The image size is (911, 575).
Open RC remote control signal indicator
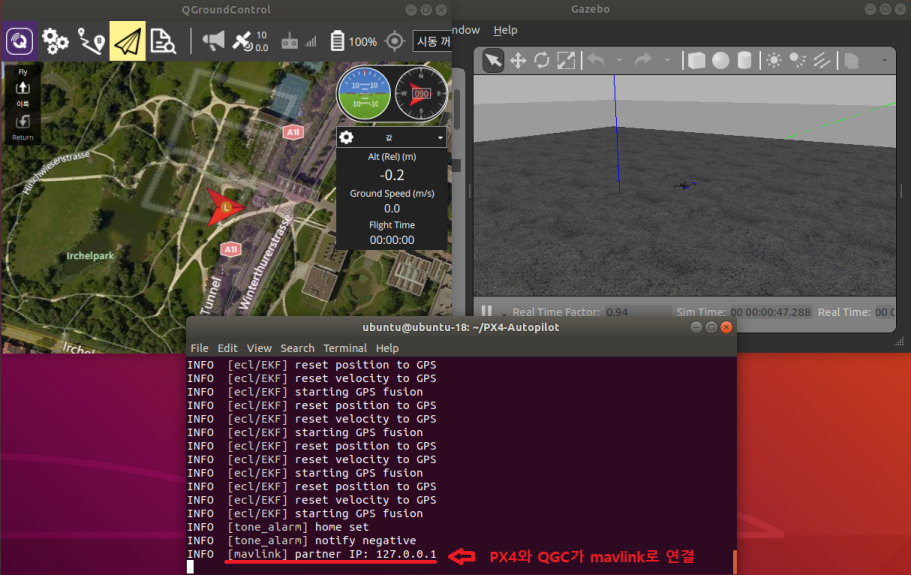299,41
